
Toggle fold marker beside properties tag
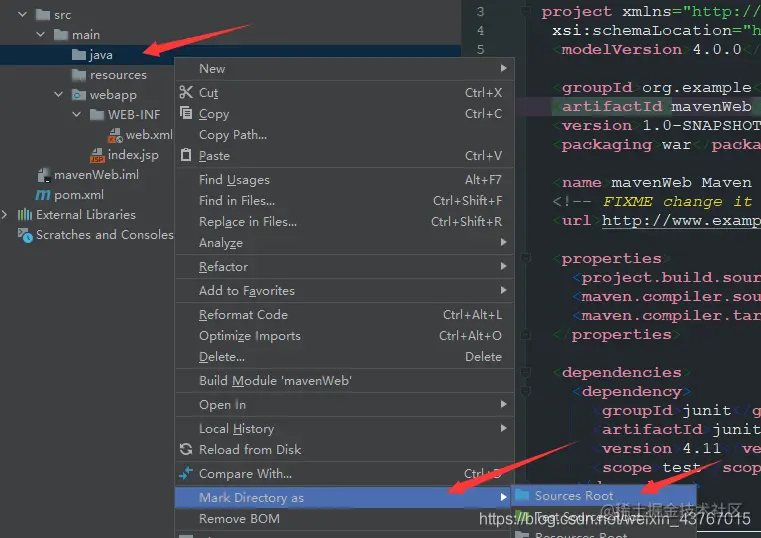[526, 258]
